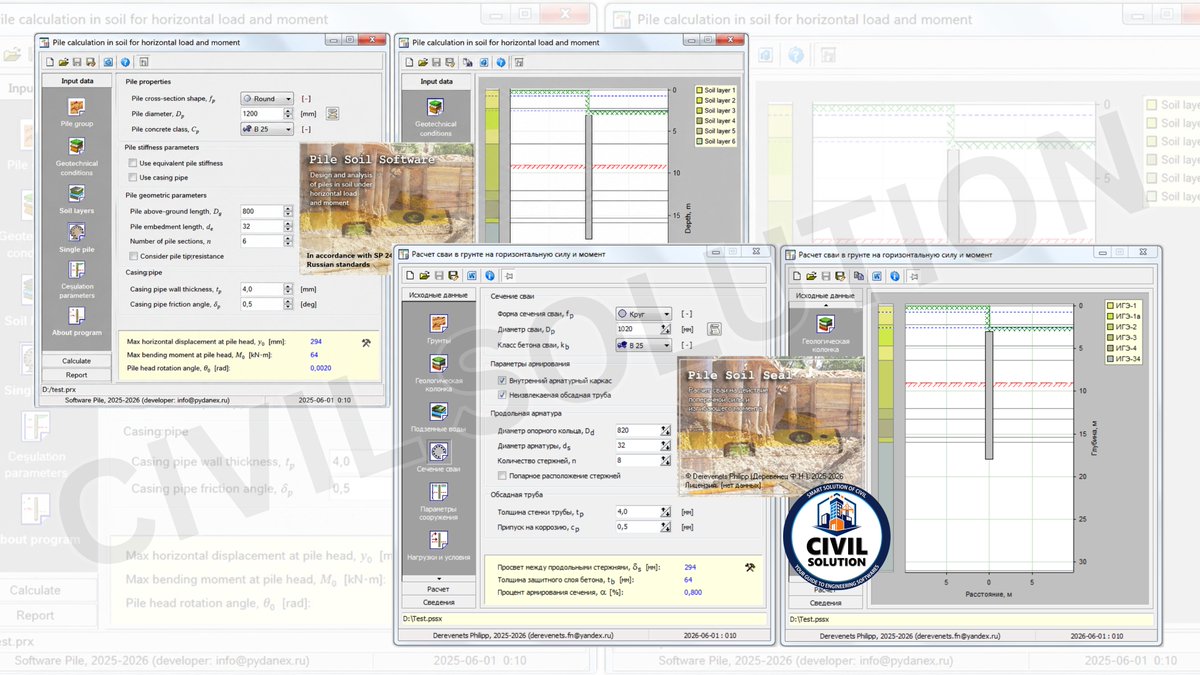1200x675 pixels.
Task: Click hammer icon in Russian results panel
Action: (750, 567)
